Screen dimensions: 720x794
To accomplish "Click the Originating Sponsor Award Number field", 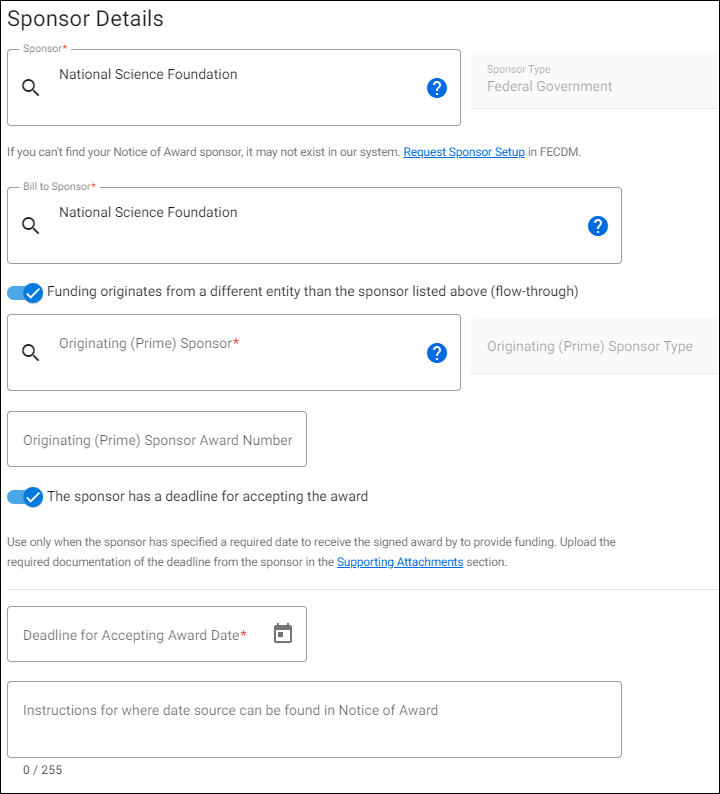I will (157, 440).
